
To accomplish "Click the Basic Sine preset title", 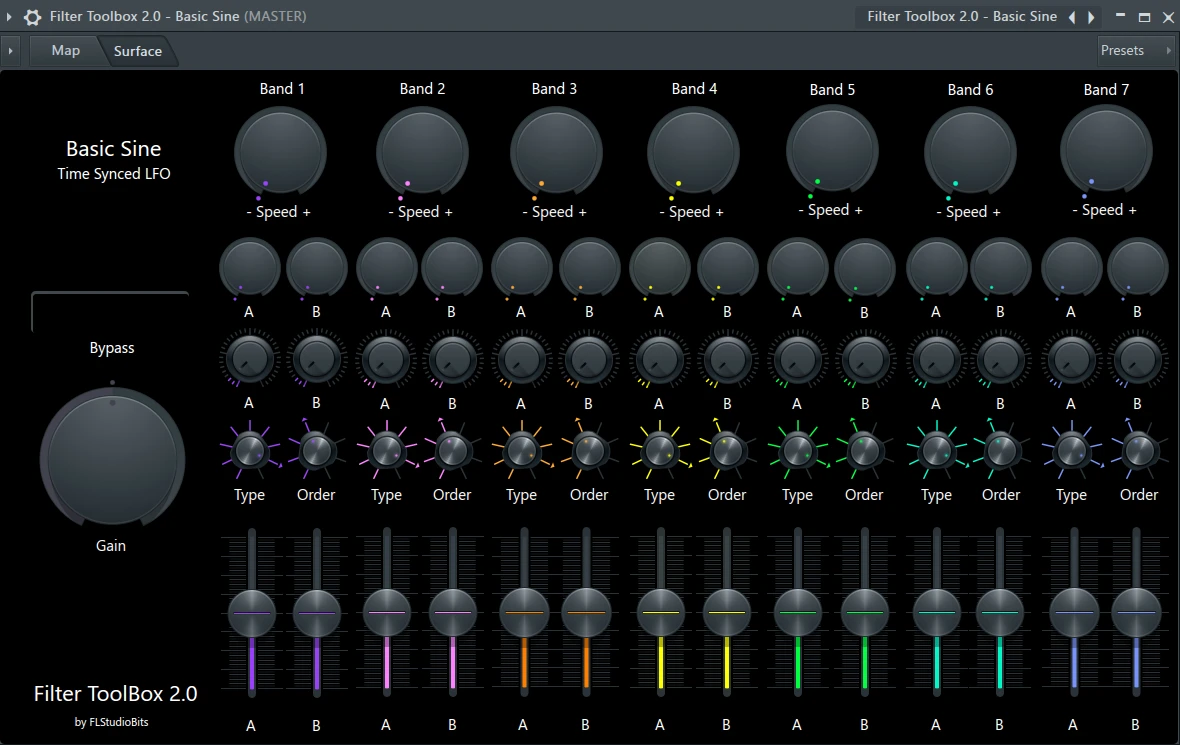I will (x=114, y=148).
